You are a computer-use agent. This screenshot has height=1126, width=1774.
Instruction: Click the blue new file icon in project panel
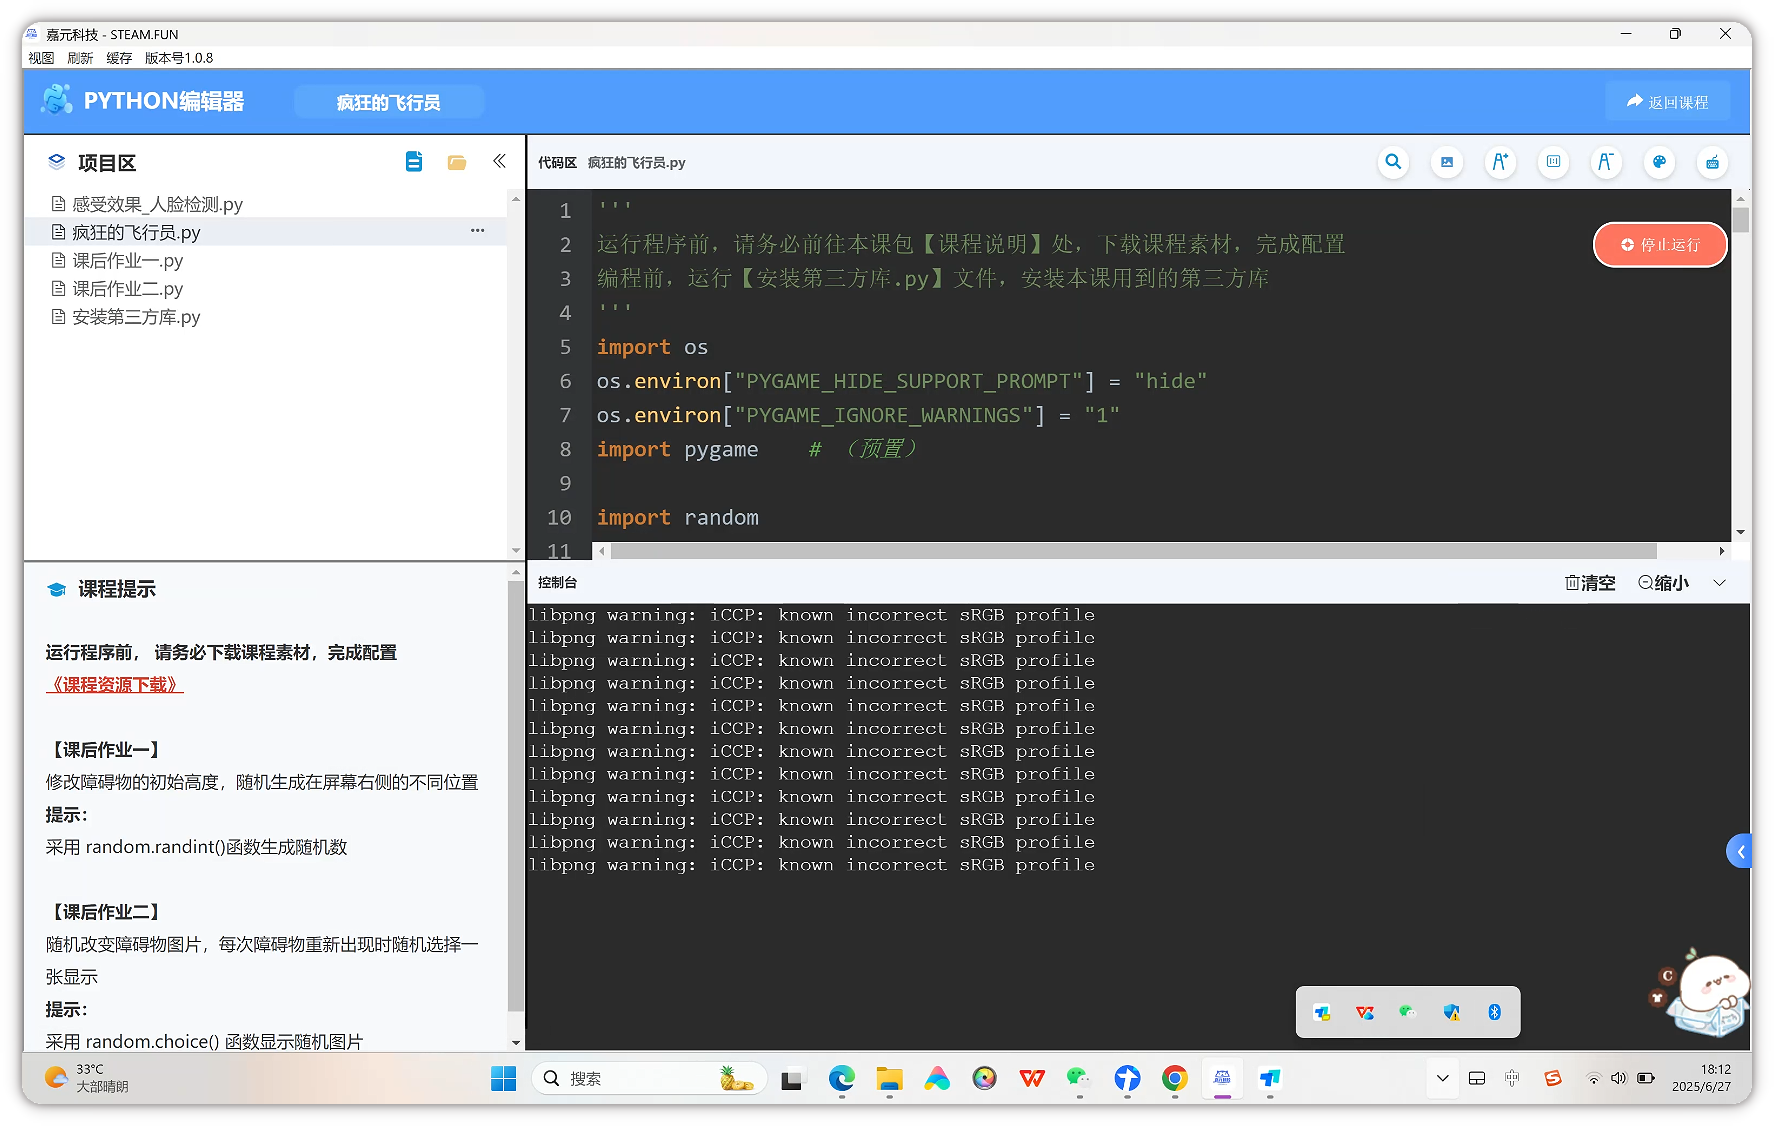(x=414, y=162)
